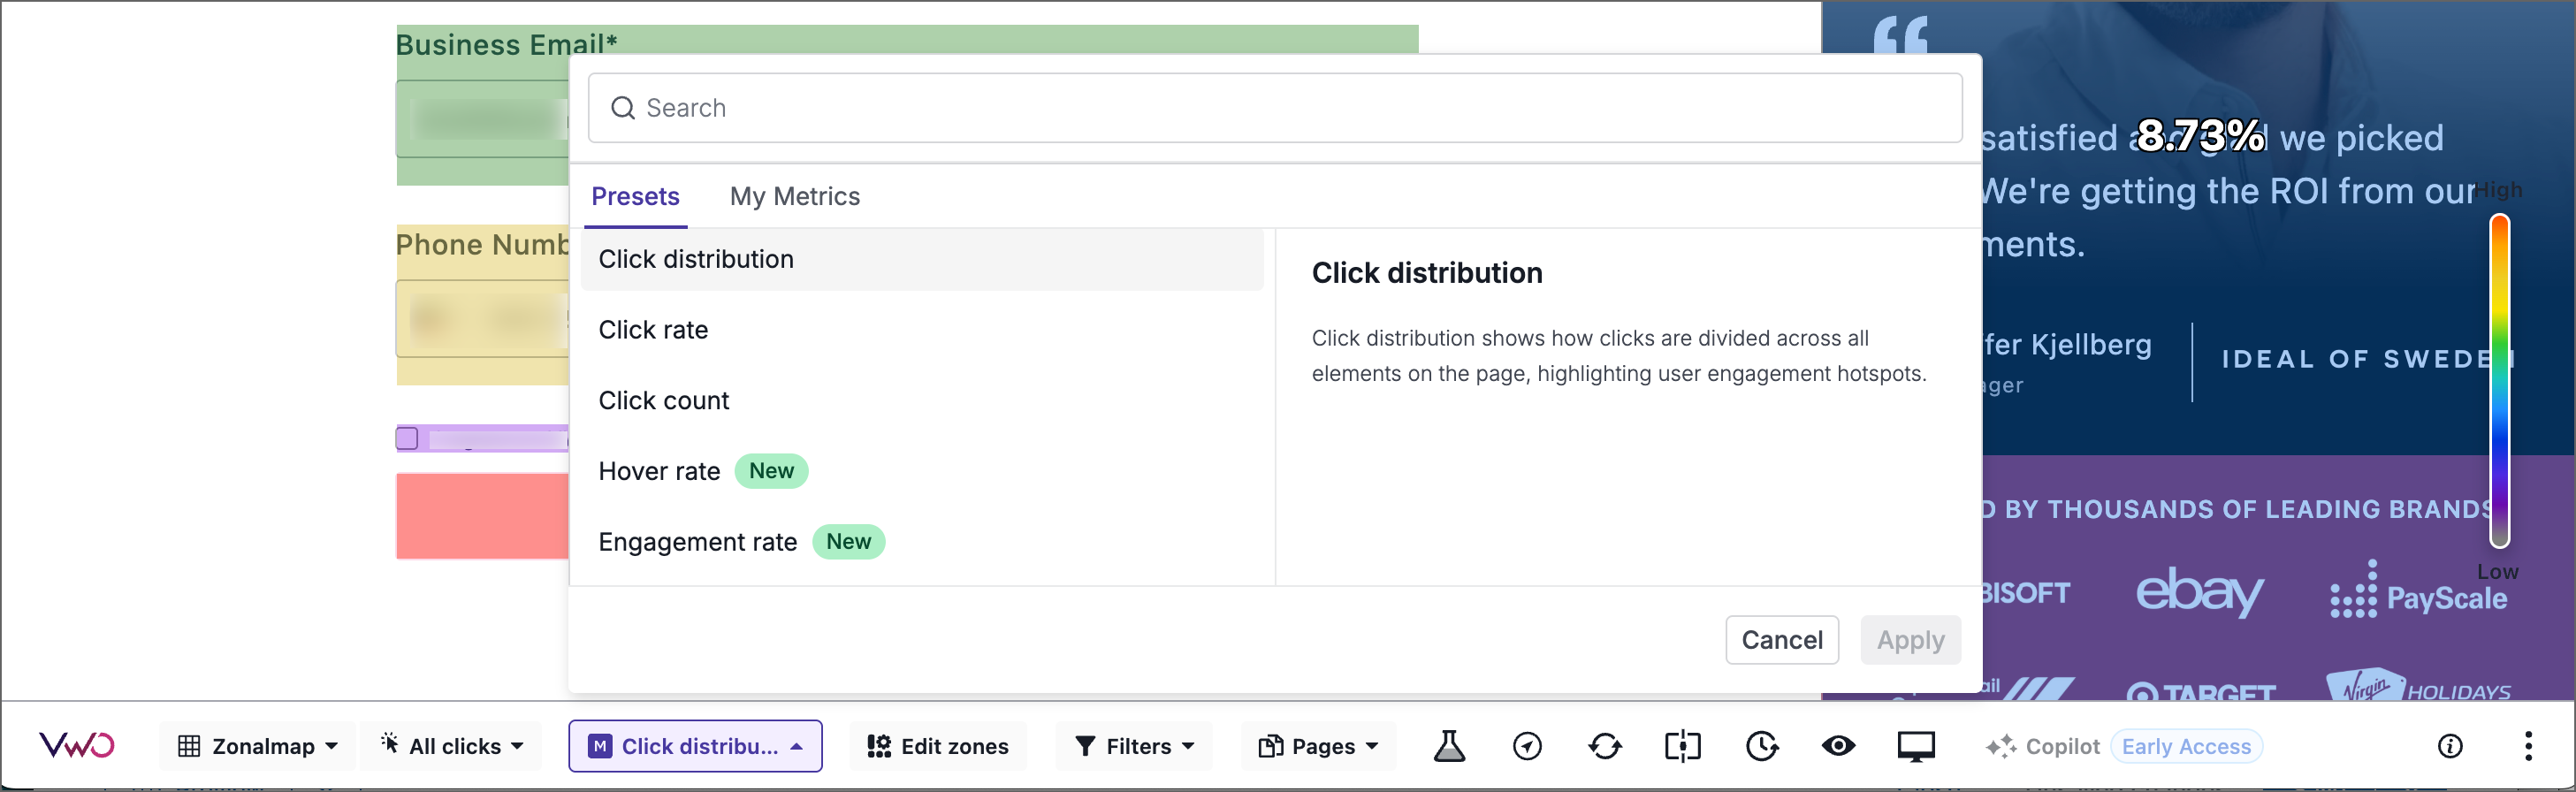
Task: Click the VWO logo in the toolbar
Action: click(76, 746)
